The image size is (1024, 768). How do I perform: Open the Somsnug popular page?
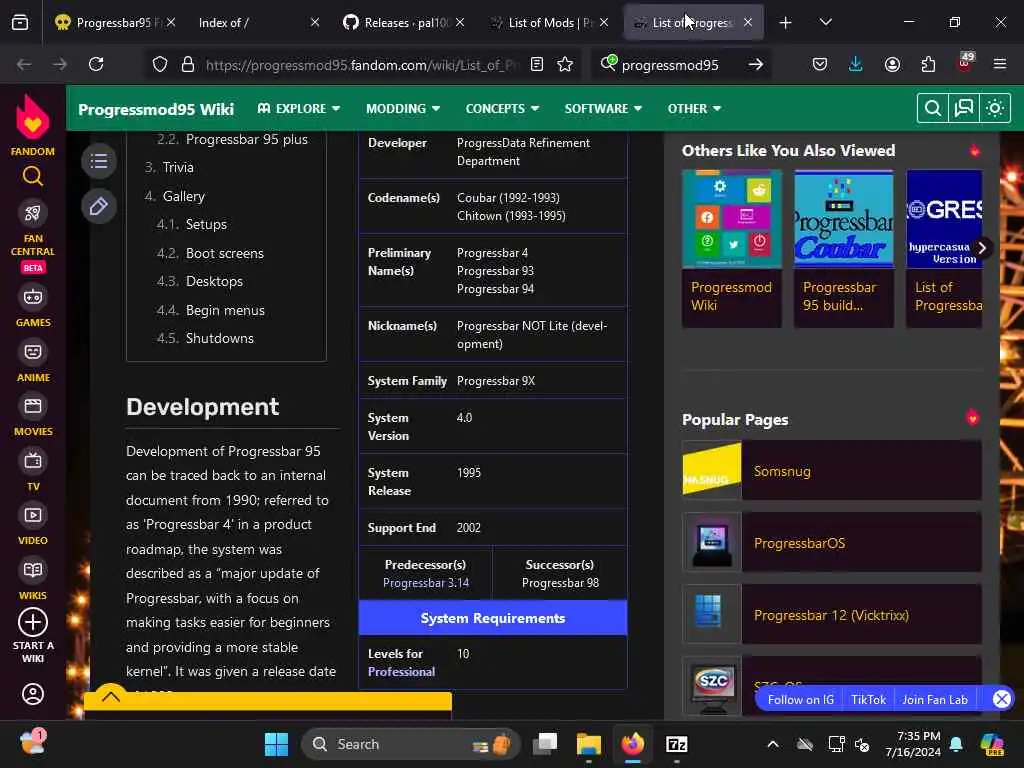[x=831, y=471]
